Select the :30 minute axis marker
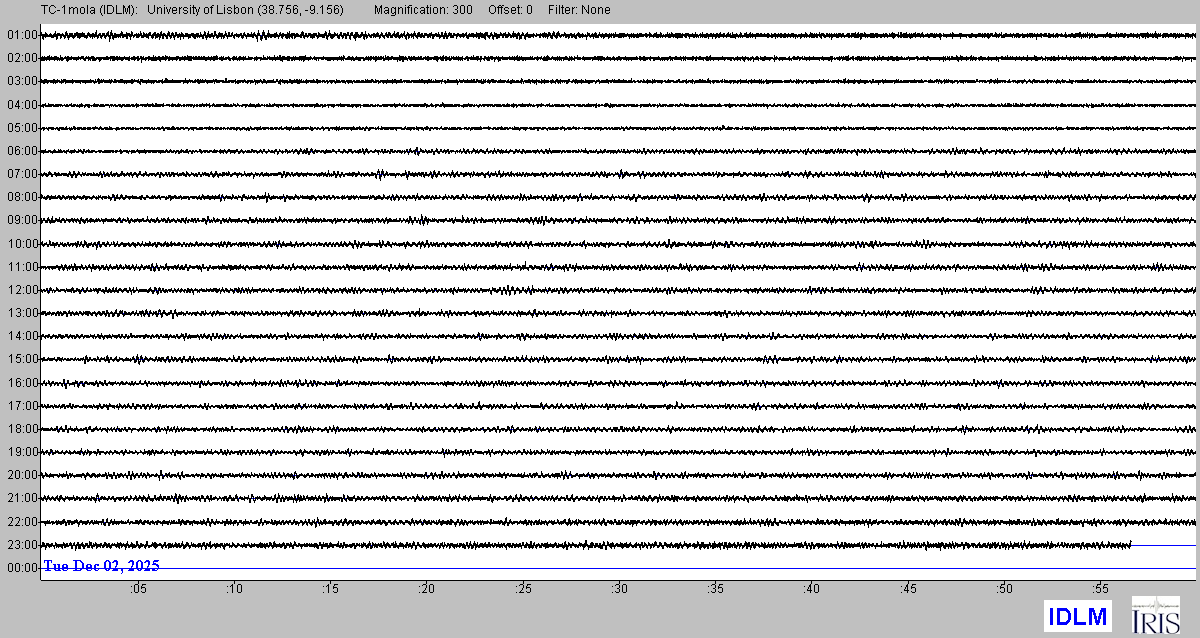This screenshot has width=1200, height=638. click(620, 589)
